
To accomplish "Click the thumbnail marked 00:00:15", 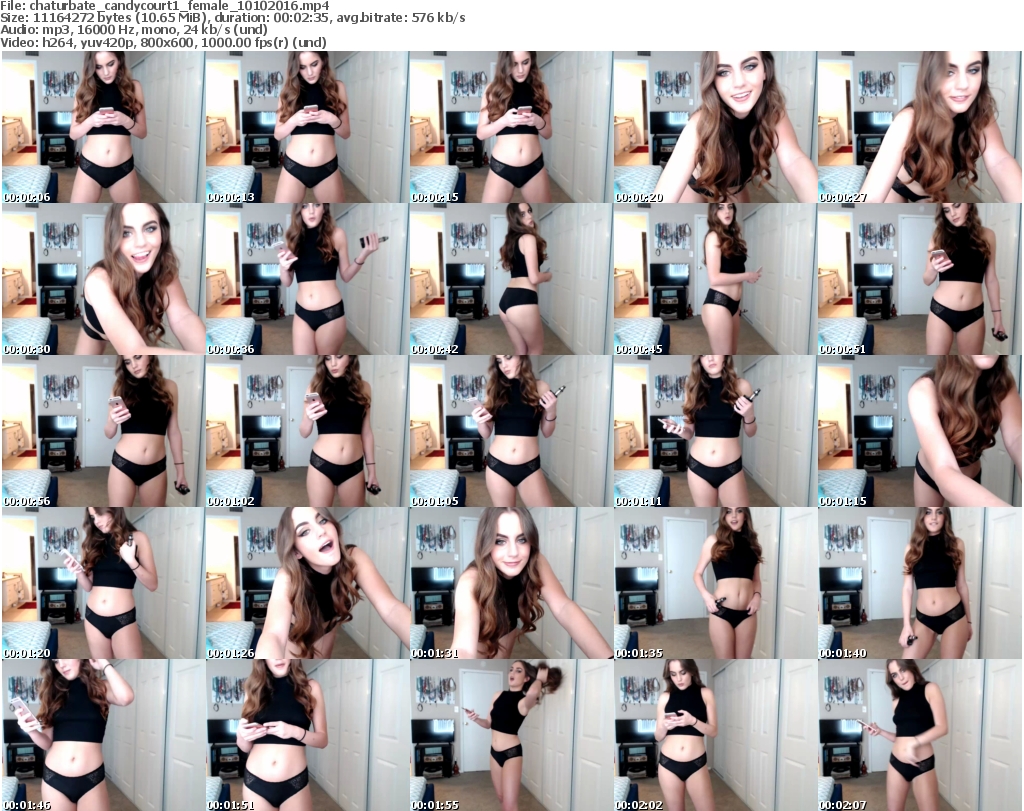I will click(x=511, y=127).
